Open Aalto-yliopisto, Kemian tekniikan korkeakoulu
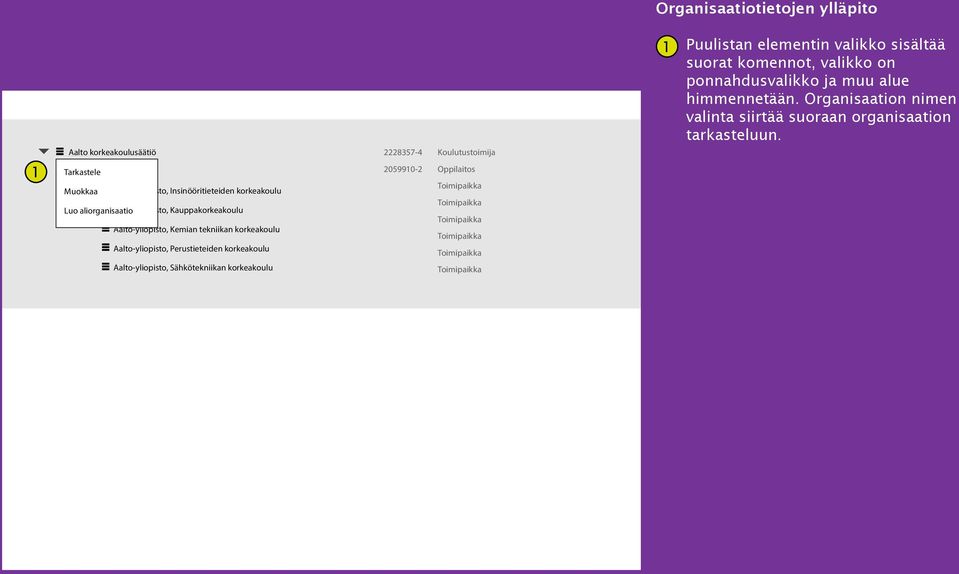Screen dimensions: 959x574 196,229
